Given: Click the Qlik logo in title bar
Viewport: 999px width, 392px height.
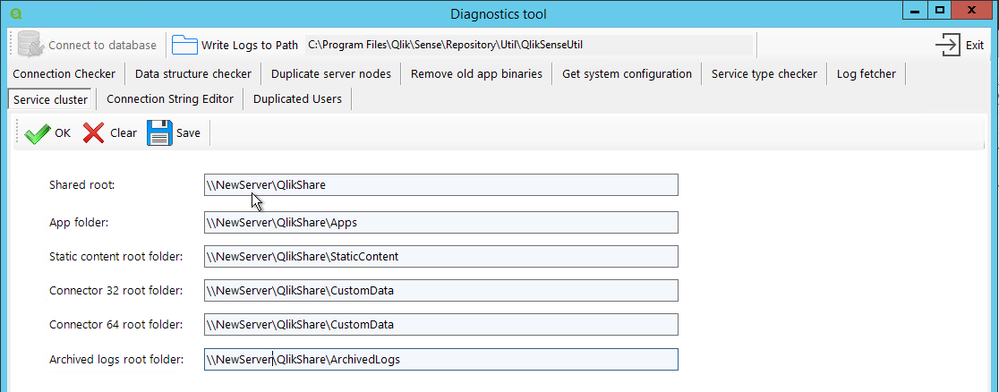Looking at the screenshot, I should 17,13.
